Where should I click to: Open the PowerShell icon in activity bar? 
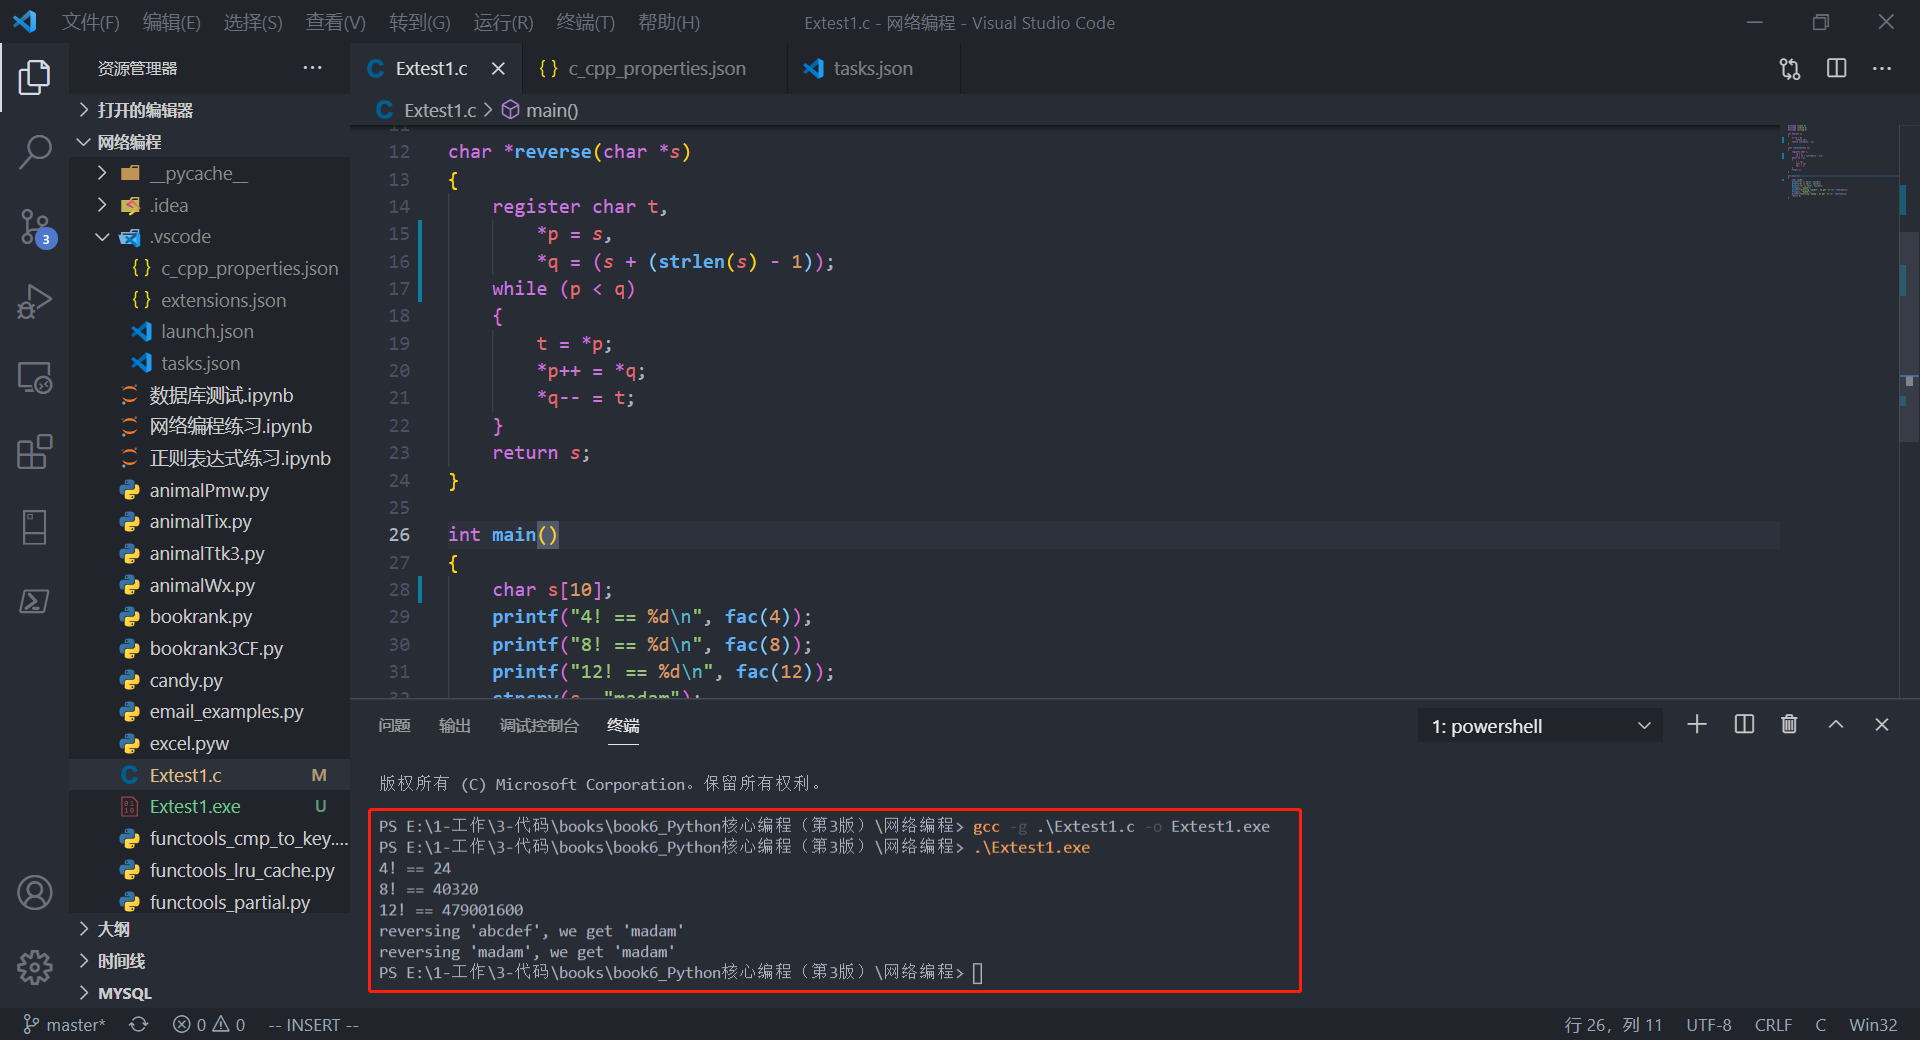[x=34, y=602]
